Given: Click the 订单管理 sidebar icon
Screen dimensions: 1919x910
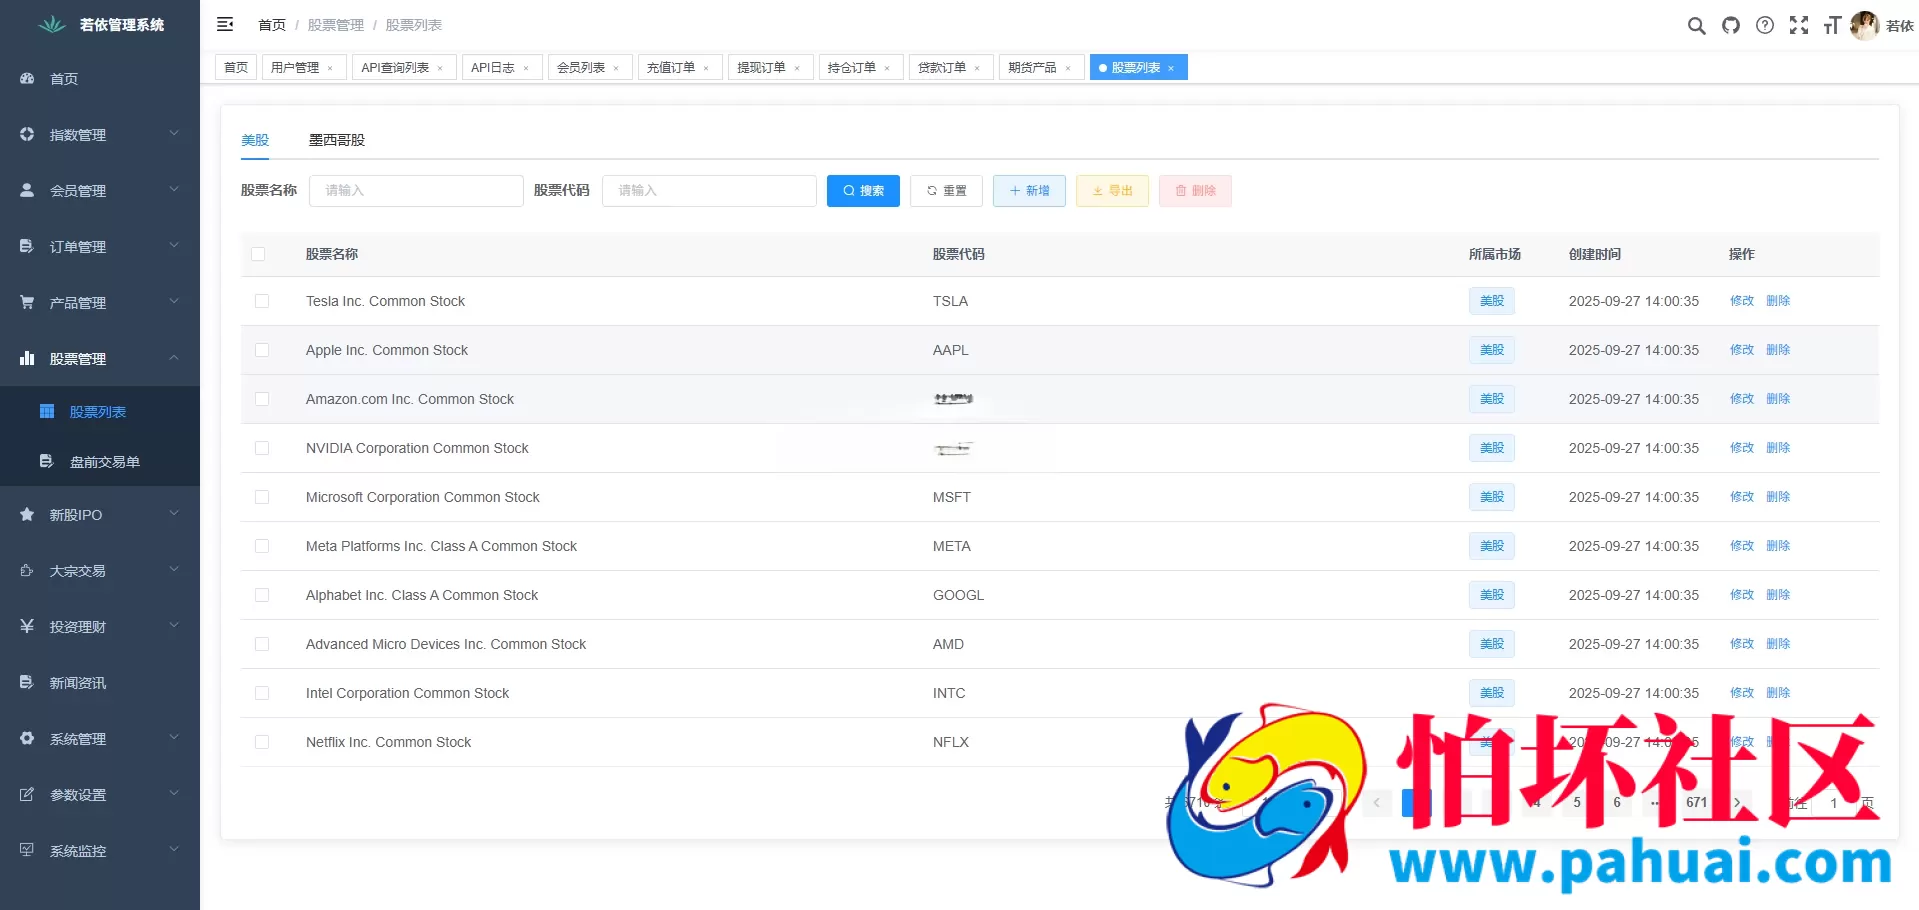Looking at the screenshot, I should pos(27,246).
